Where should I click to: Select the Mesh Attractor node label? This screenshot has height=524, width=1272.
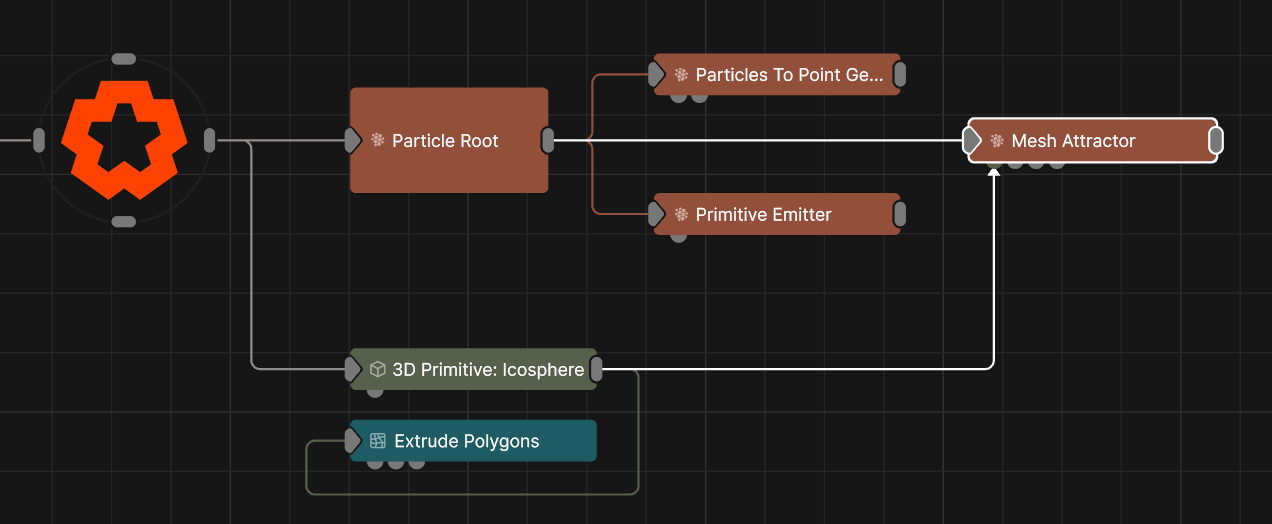click(x=1073, y=141)
